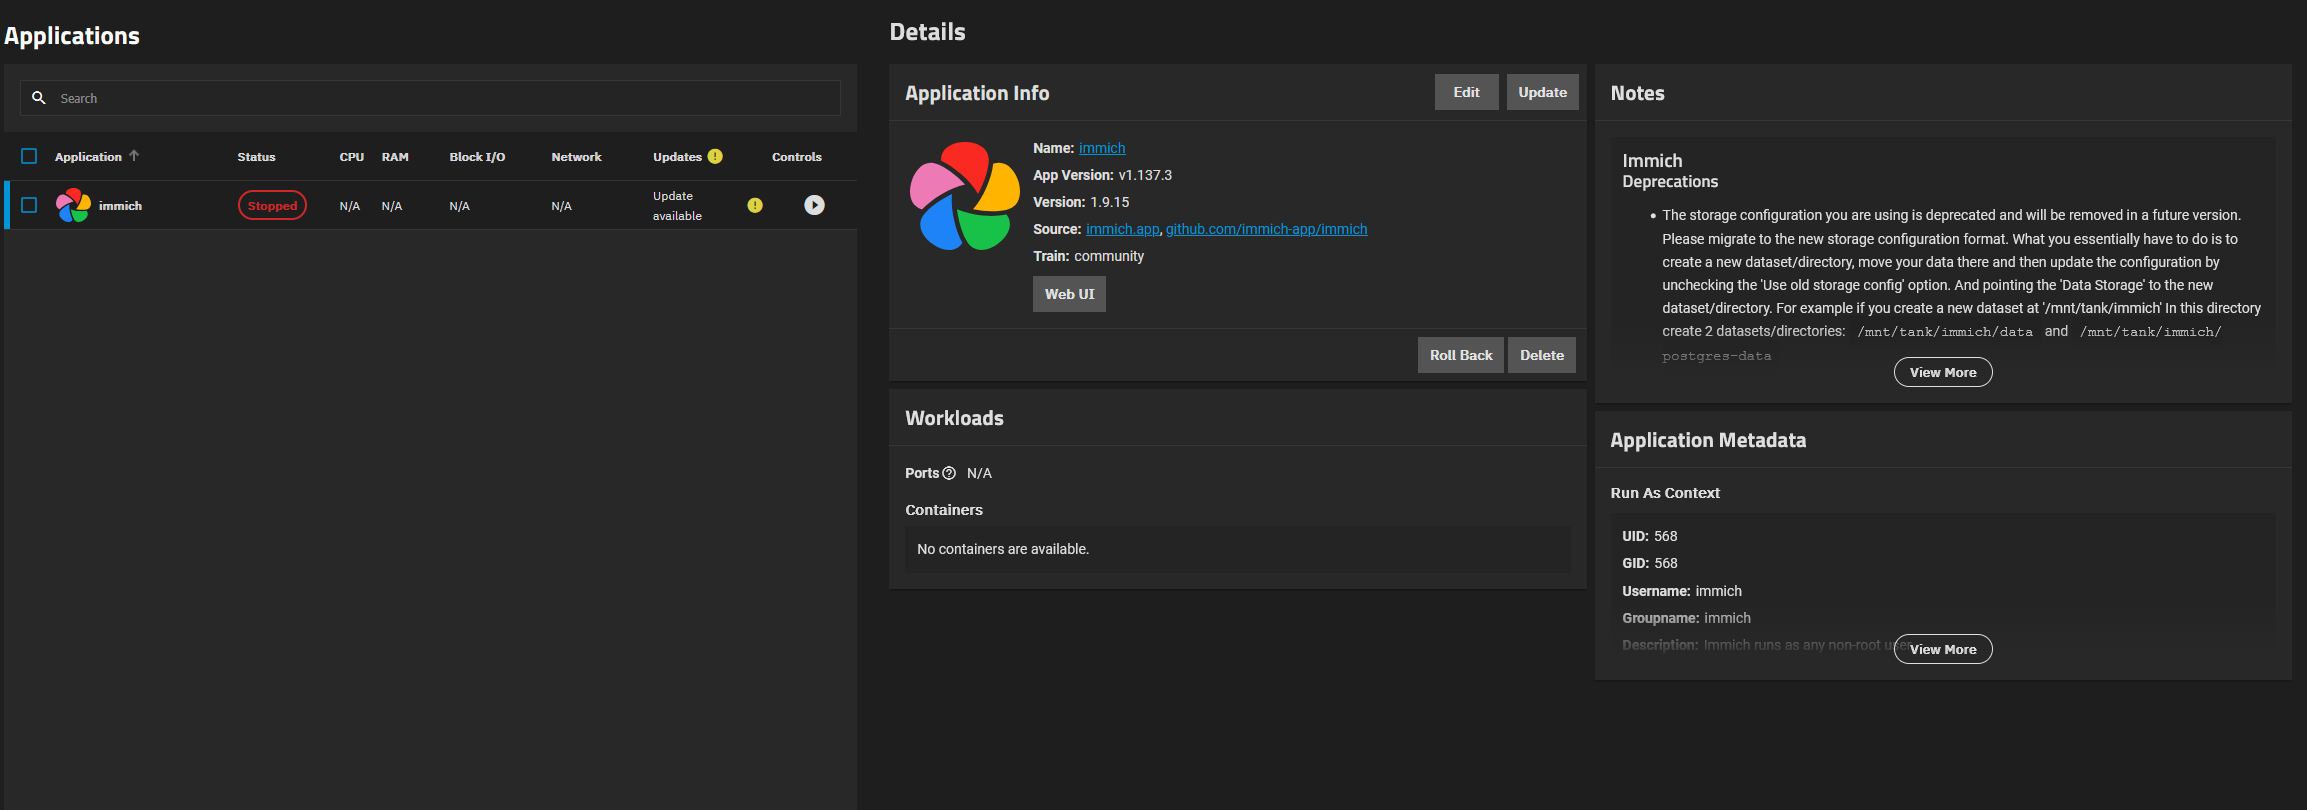
Task: Expand Application Metadata with View More
Action: [1943, 649]
